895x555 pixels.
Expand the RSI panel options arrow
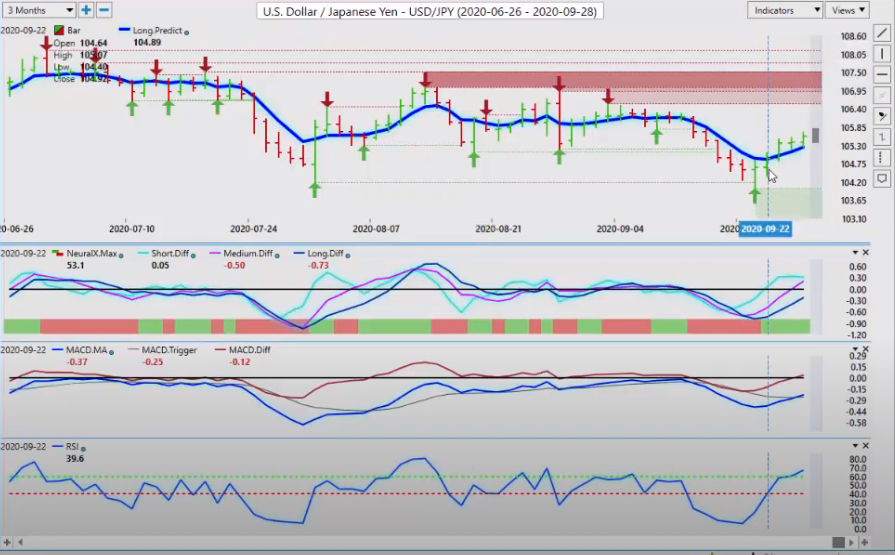[855, 445]
